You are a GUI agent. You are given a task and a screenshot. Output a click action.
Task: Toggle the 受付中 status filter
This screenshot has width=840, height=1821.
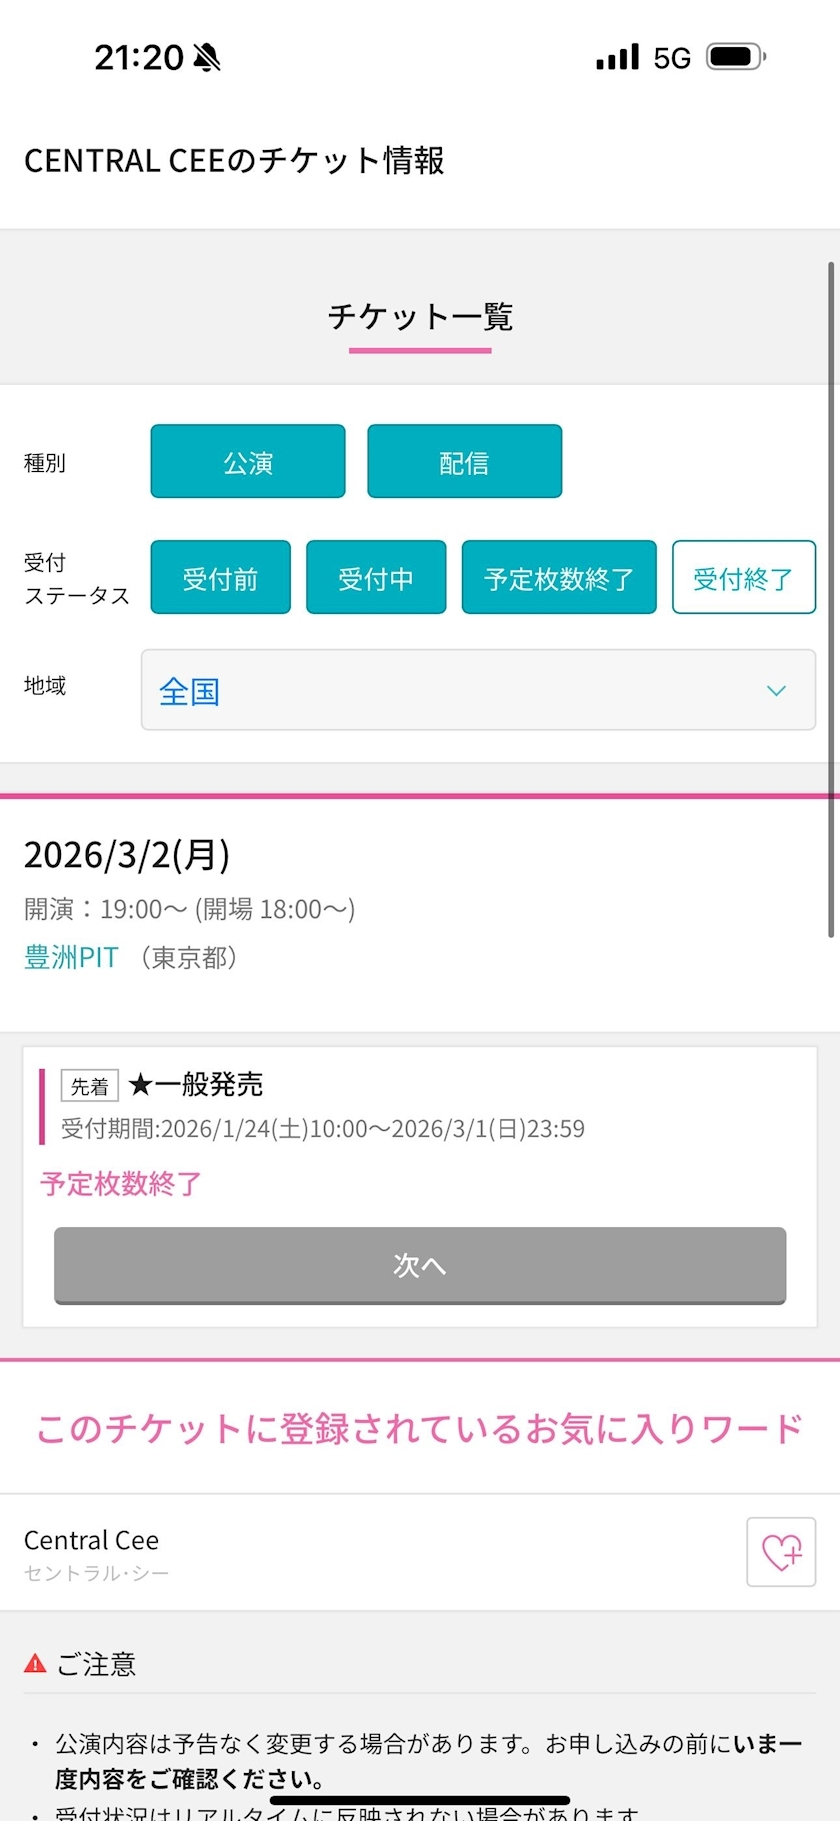coord(376,578)
